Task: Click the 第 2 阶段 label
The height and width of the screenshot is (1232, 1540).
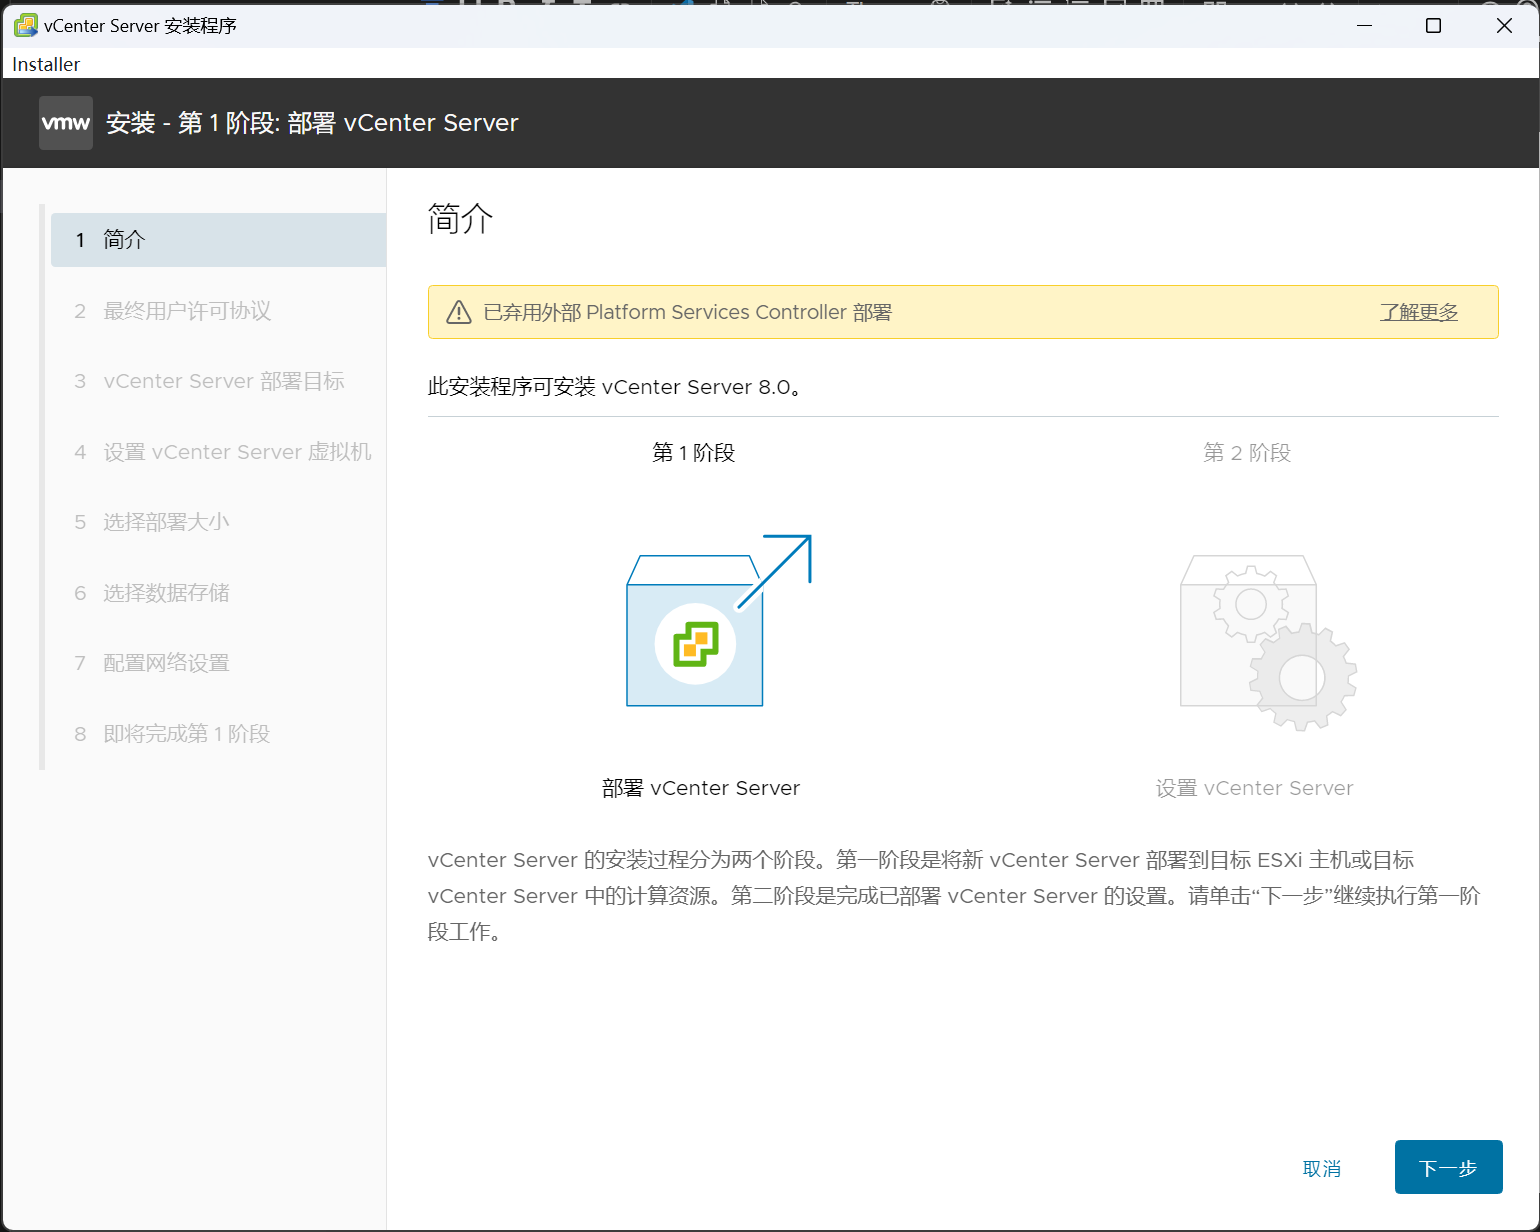Action: 1247,453
